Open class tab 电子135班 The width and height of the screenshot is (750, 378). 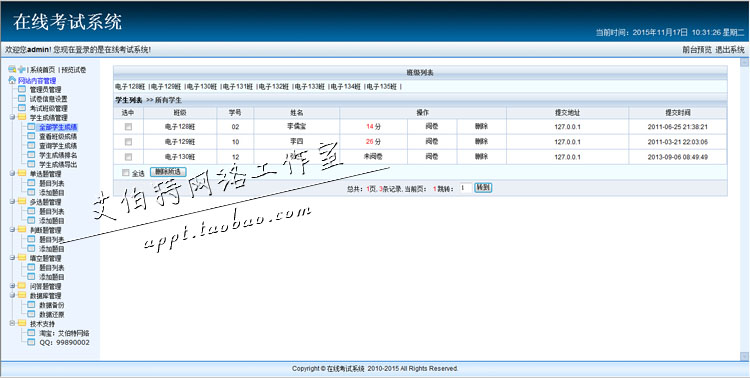click(381, 87)
